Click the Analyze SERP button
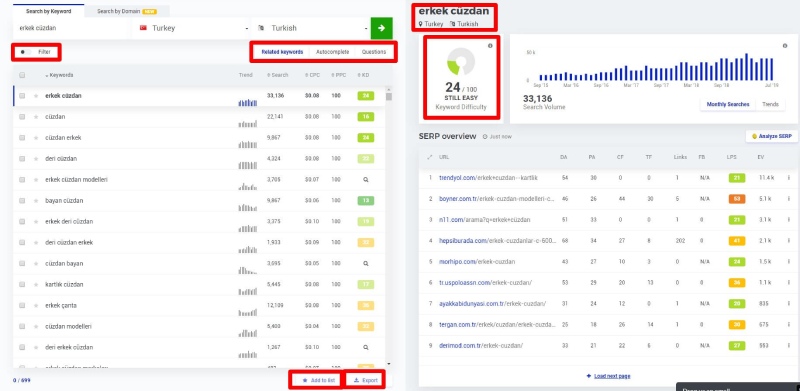800x391 pixels. point(771,136)
